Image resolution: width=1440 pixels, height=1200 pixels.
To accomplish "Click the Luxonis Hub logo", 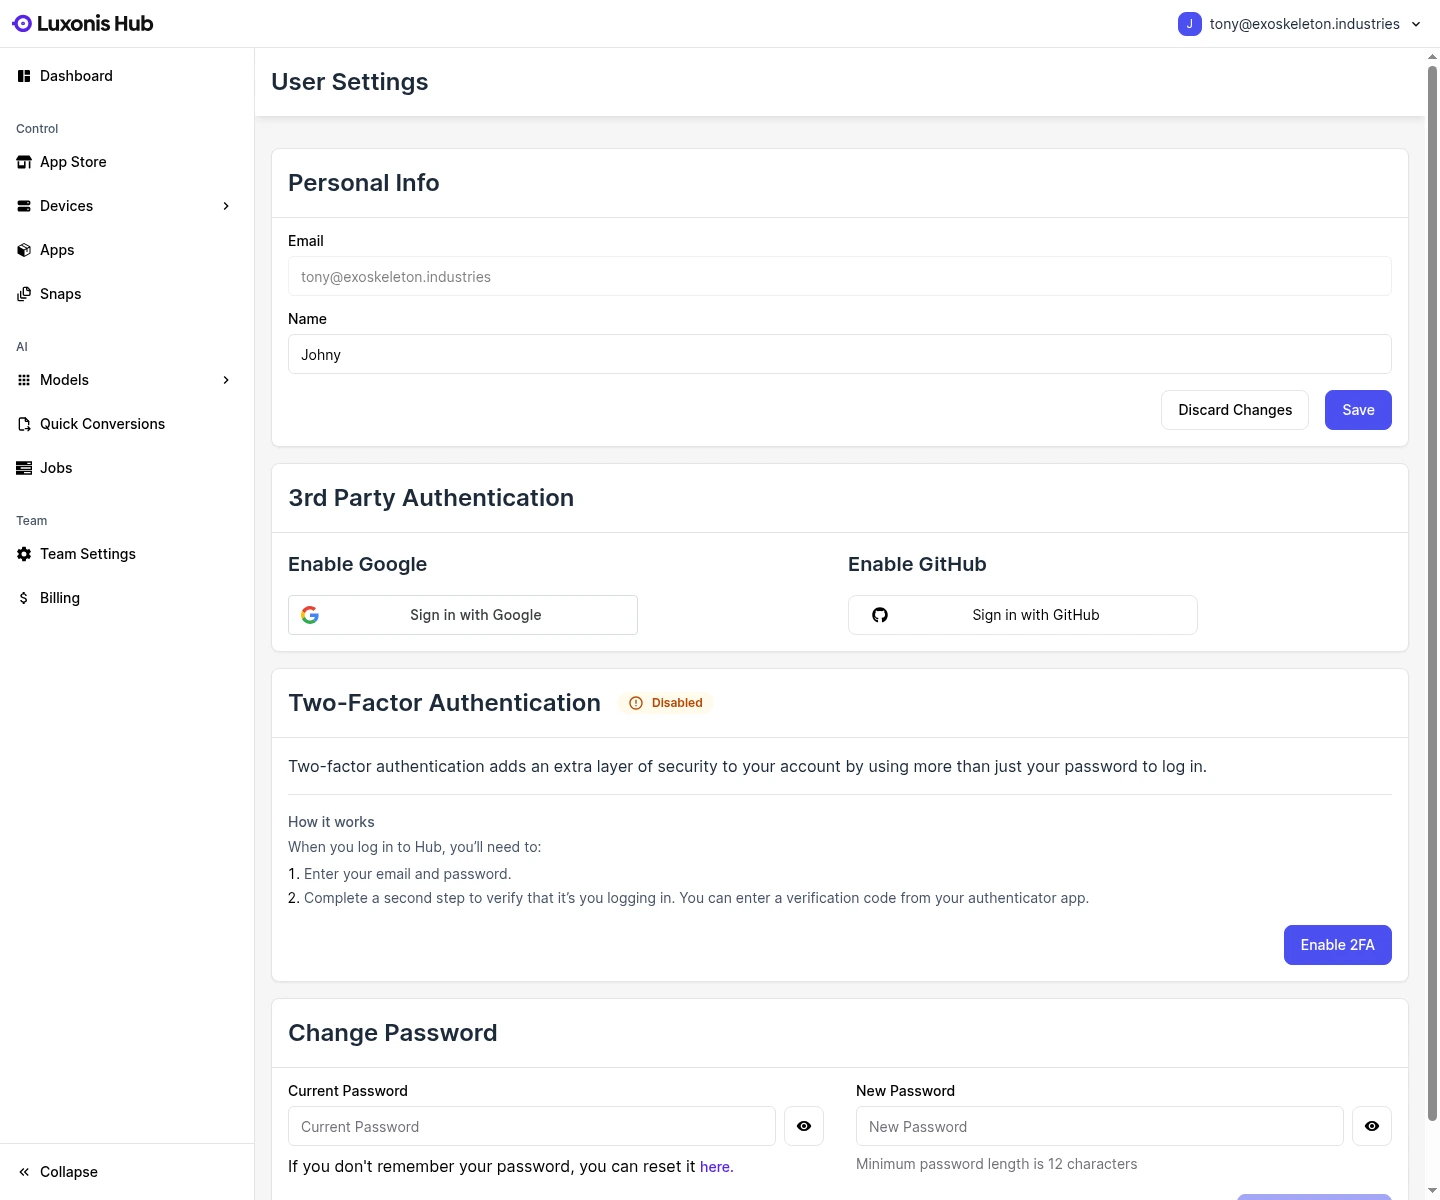I will tap(82, 23).
